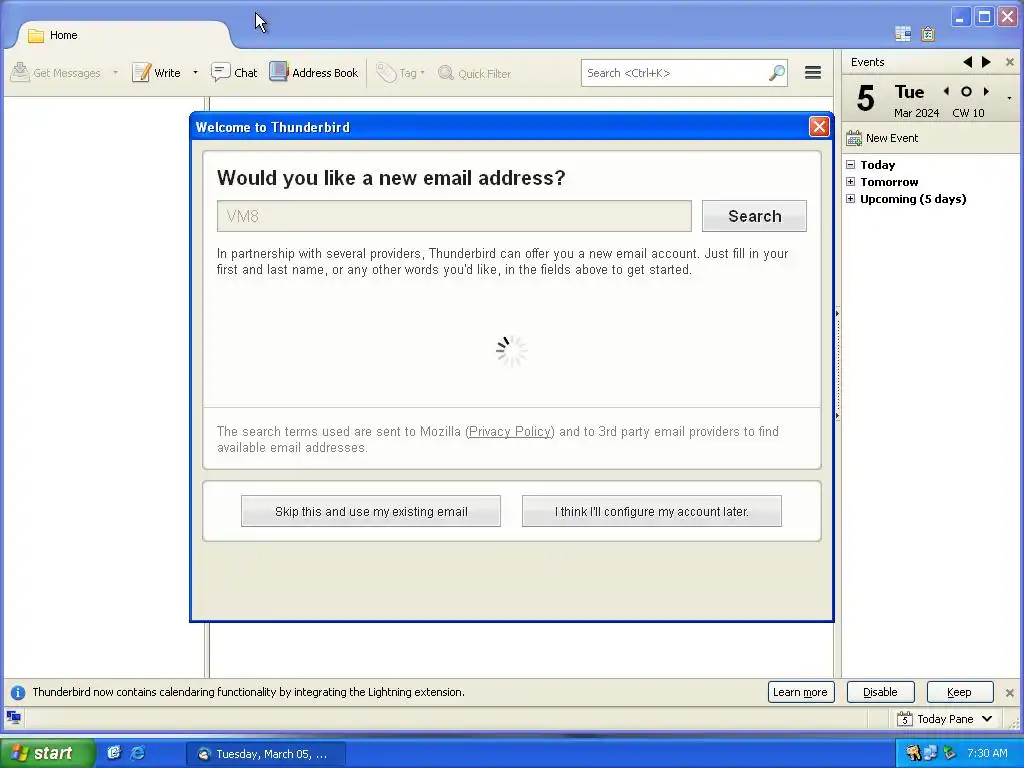Open the Chat toolbar button
The width and height of the screenshot is (1024, 768).
coord(234,72)
